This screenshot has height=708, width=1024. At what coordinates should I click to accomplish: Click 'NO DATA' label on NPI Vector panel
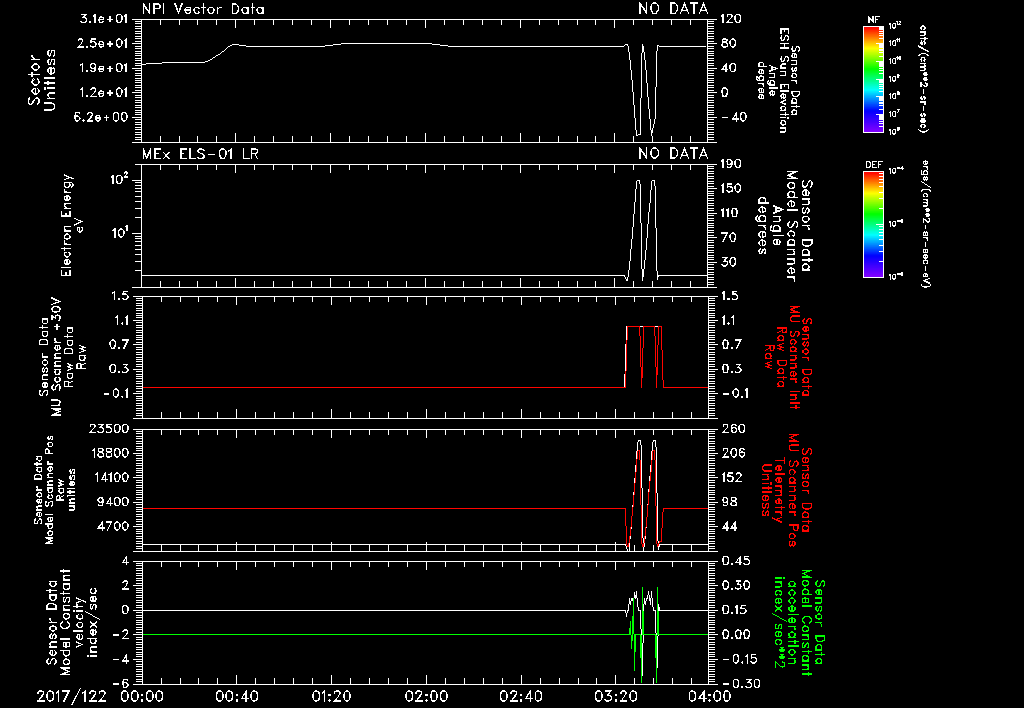tap(673, 9)
